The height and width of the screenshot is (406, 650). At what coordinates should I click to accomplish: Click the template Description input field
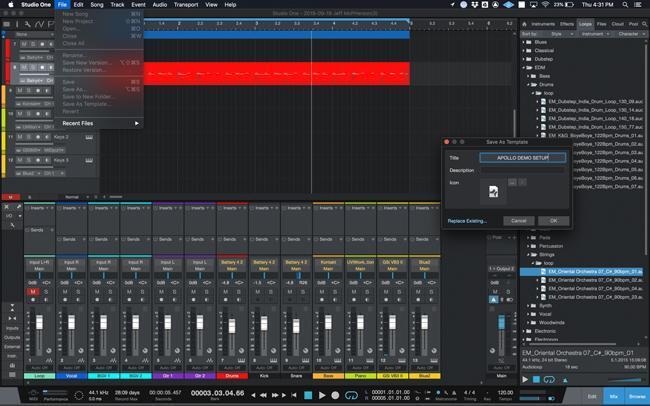[522, 170]
